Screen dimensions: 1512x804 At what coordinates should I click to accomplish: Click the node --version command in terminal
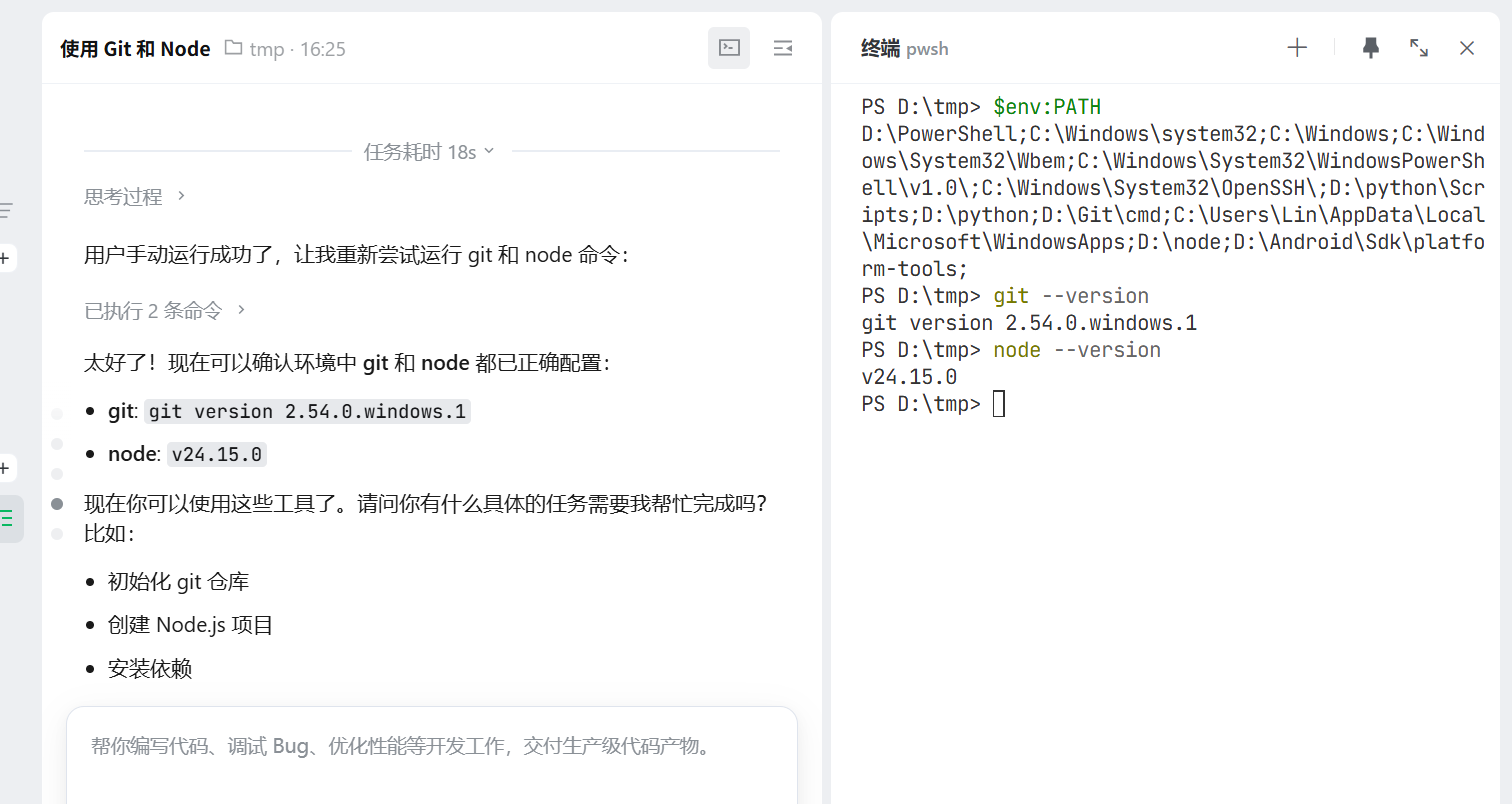click(1077, 350)
